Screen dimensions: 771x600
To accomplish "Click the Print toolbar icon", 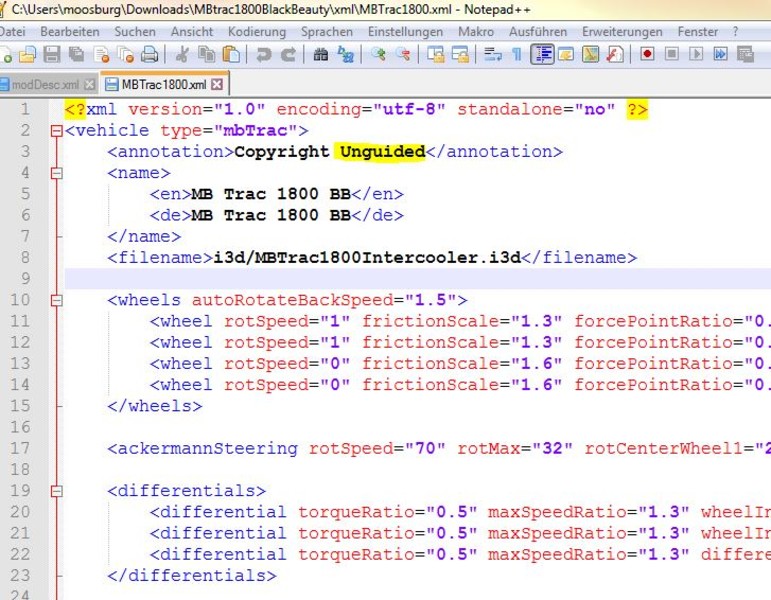I will [x=149, y=54].
